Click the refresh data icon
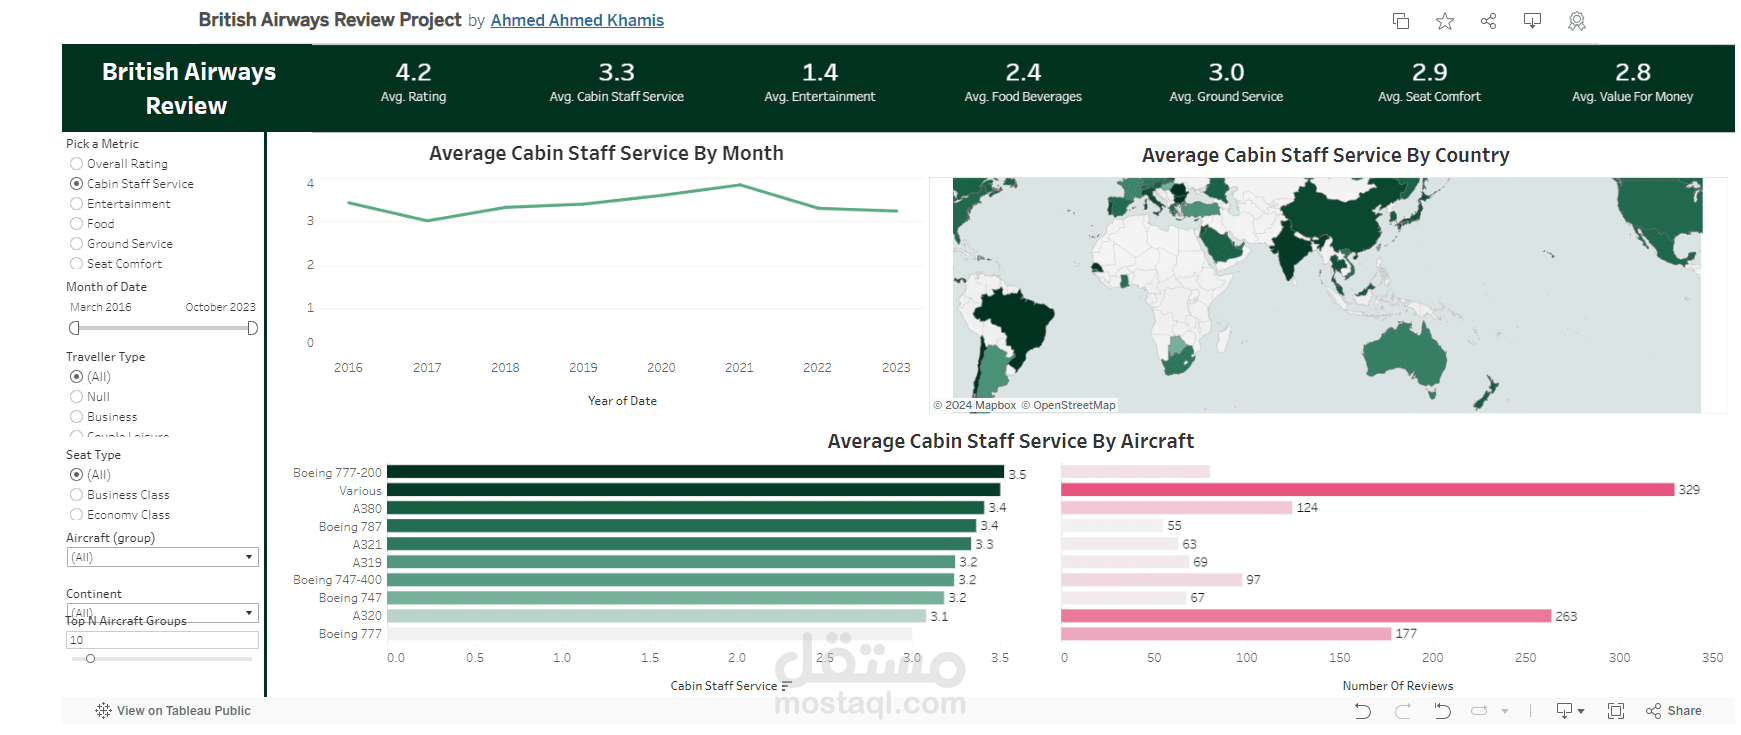The width and height of the screenshot is (1741, 735). (x=1479, y=711)
